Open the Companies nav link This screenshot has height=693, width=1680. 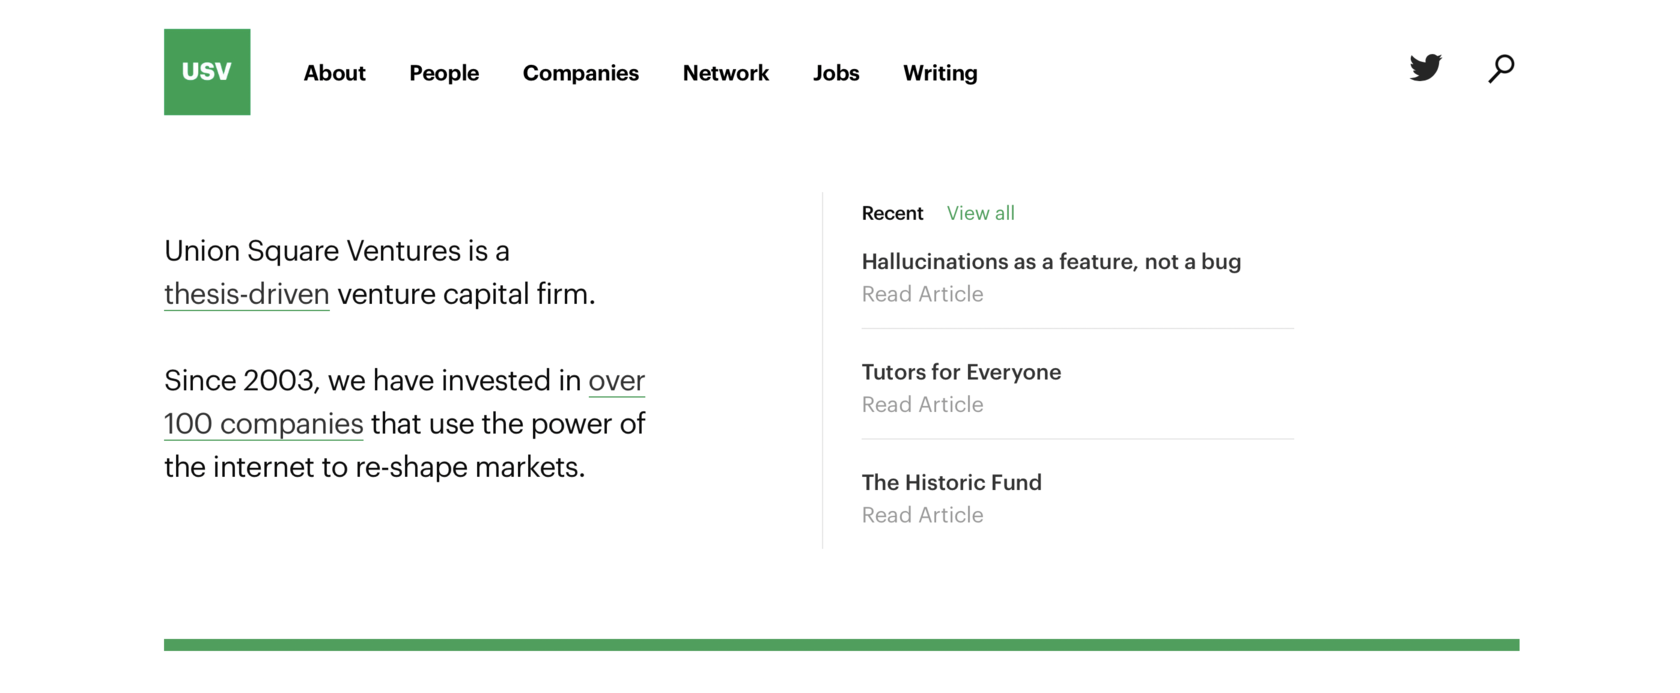point(580,73)
